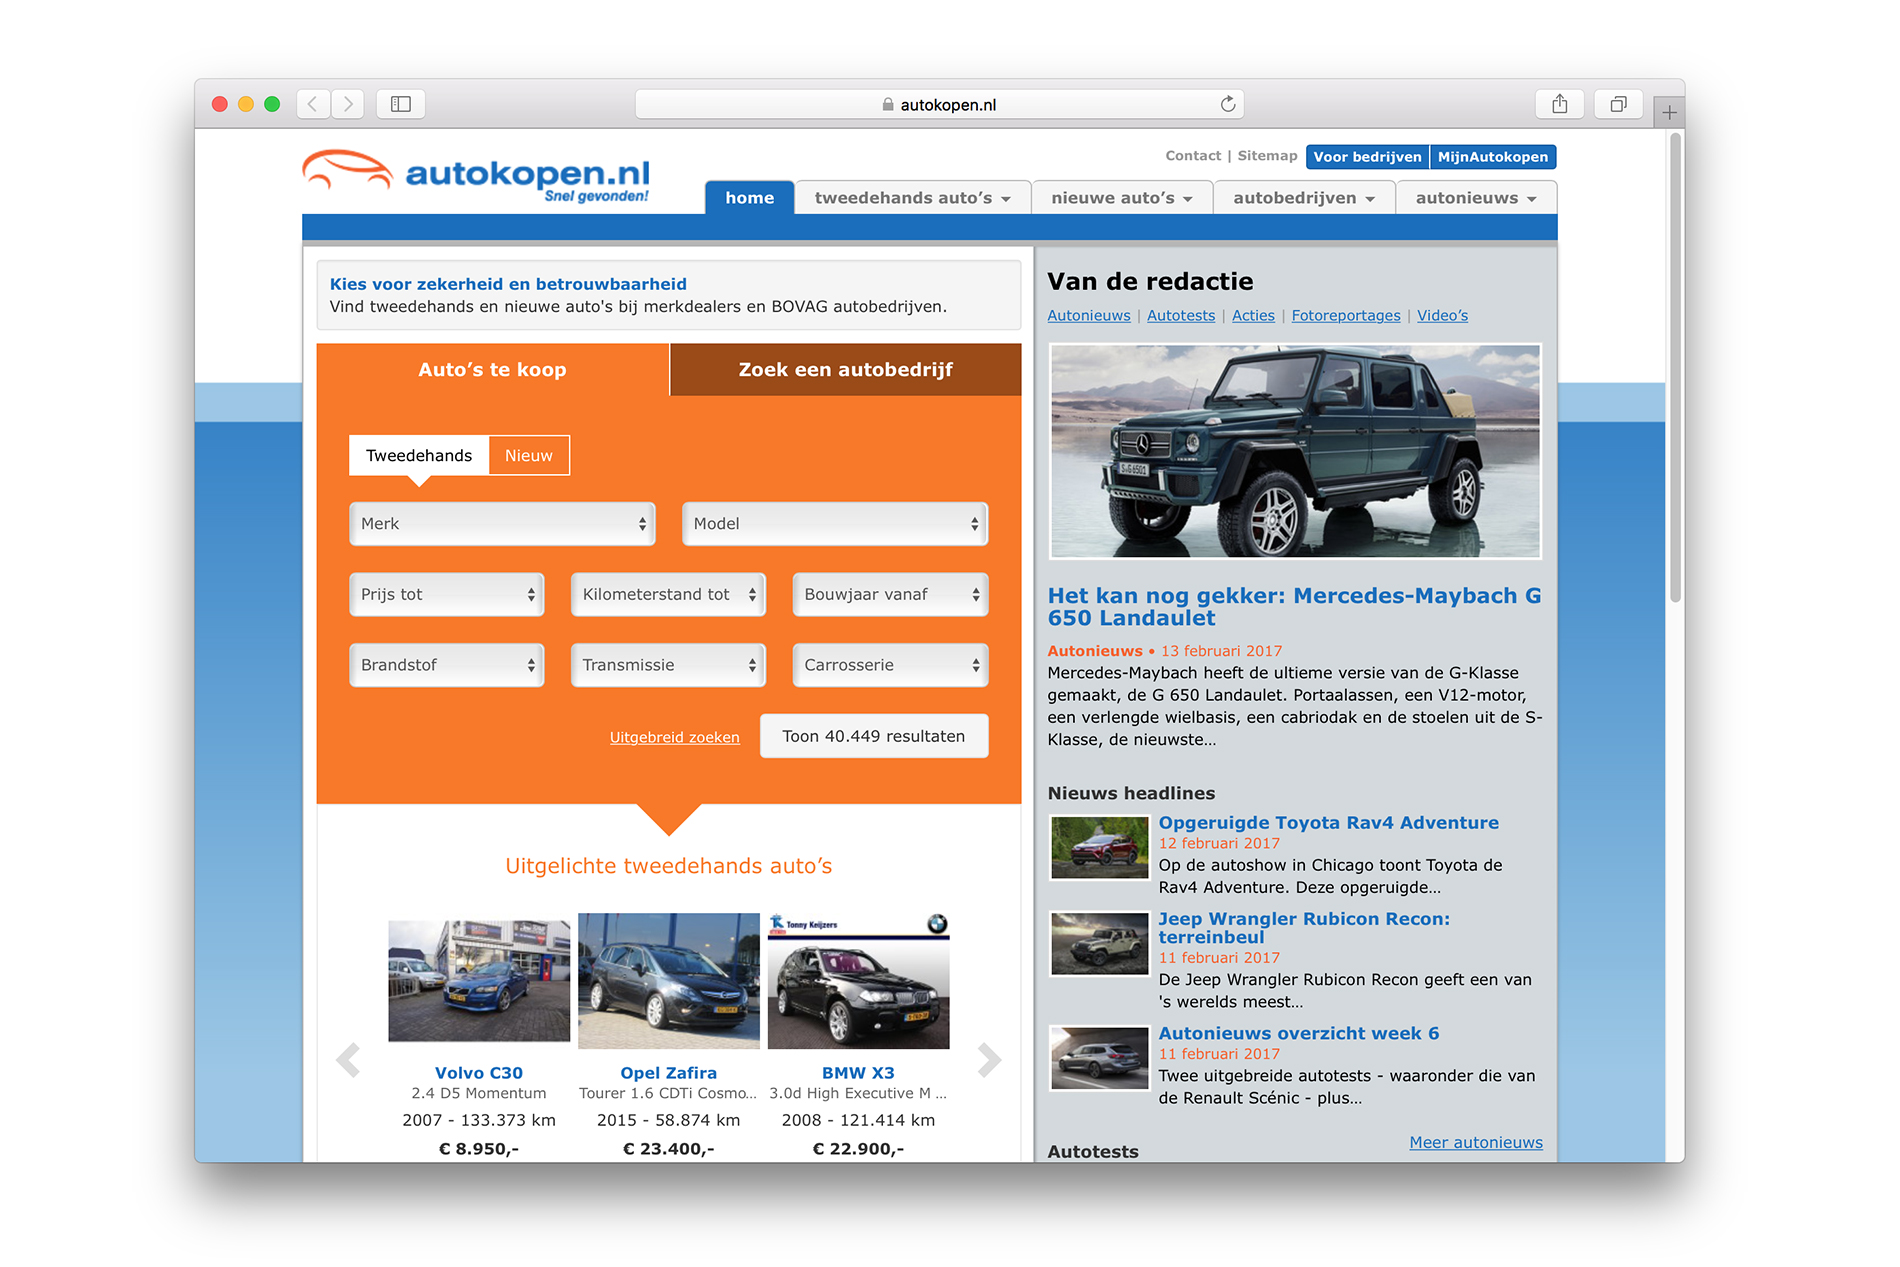The width and height of the screenshot is (1900, 1267).
Task: Open the nieuwe auto's menu
Action: point(1122,198)
